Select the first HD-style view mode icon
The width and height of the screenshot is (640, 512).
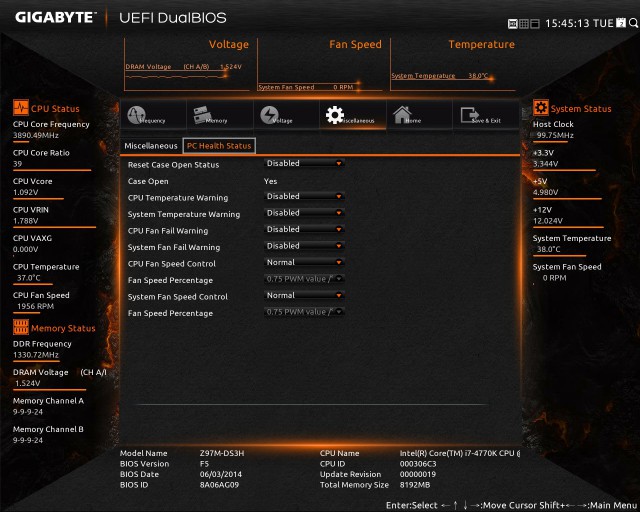tap(512, 24)
